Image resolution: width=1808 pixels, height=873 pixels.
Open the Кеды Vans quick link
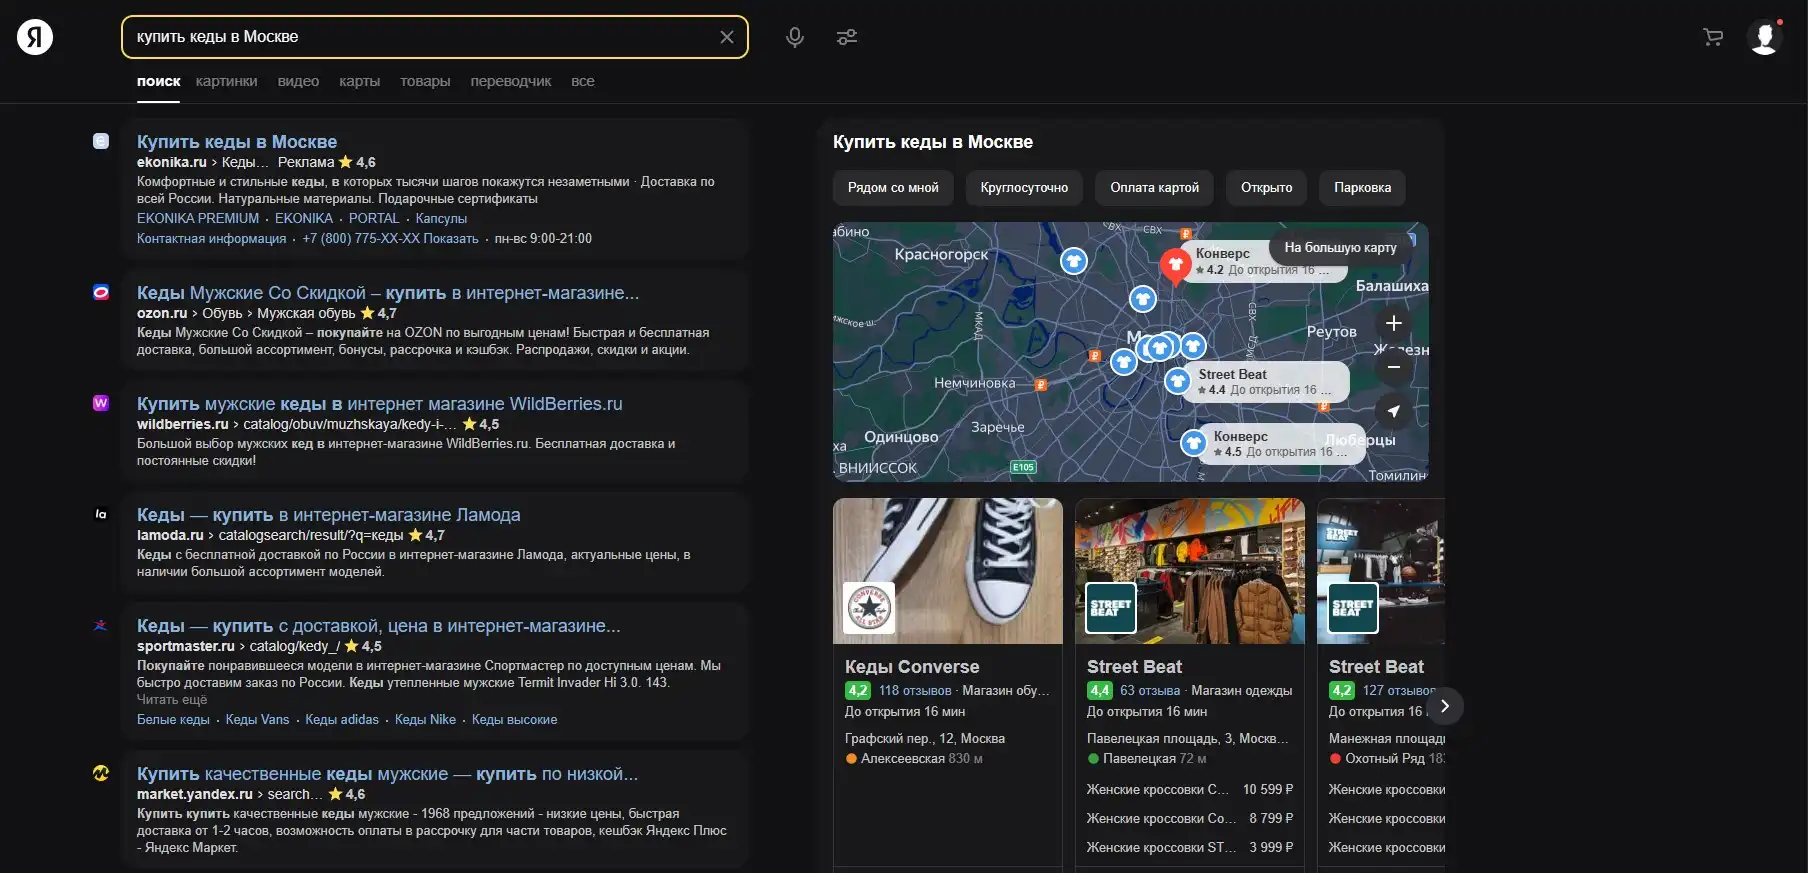pyautogui.click(x=257, y=719)
